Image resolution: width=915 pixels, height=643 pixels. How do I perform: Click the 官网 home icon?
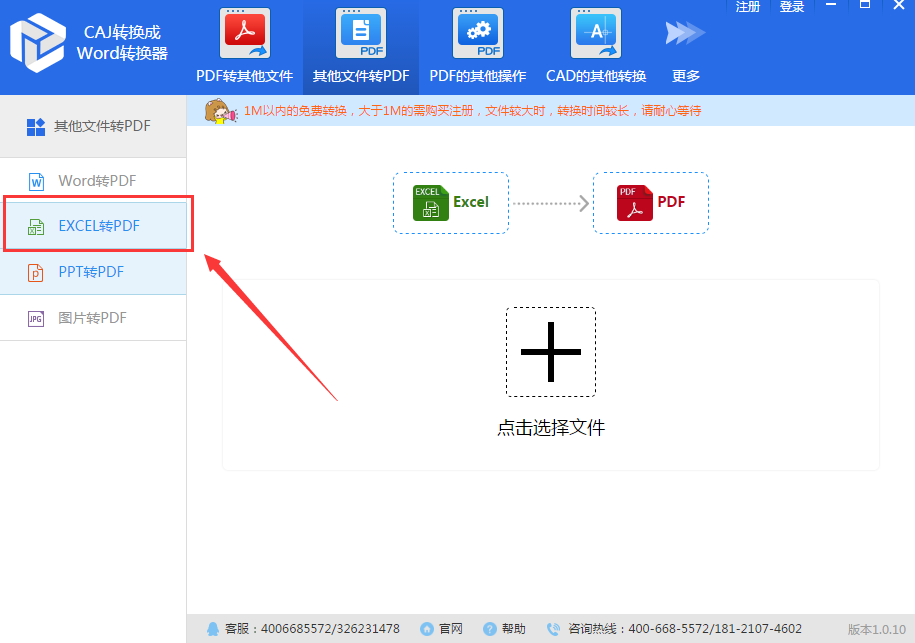click(427, 629)
